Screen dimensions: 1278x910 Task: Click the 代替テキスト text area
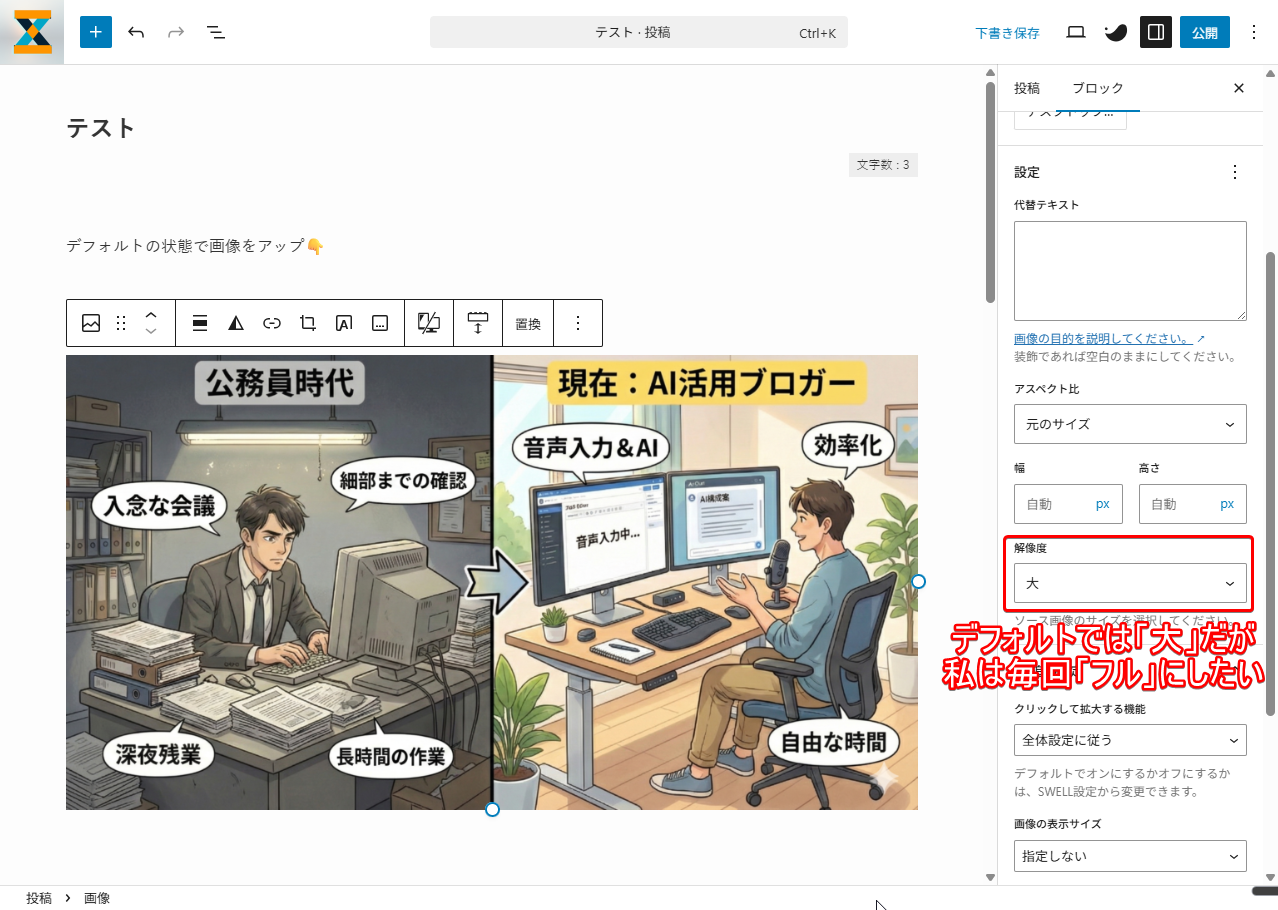pyautogui.click(x=1130, y=270)
